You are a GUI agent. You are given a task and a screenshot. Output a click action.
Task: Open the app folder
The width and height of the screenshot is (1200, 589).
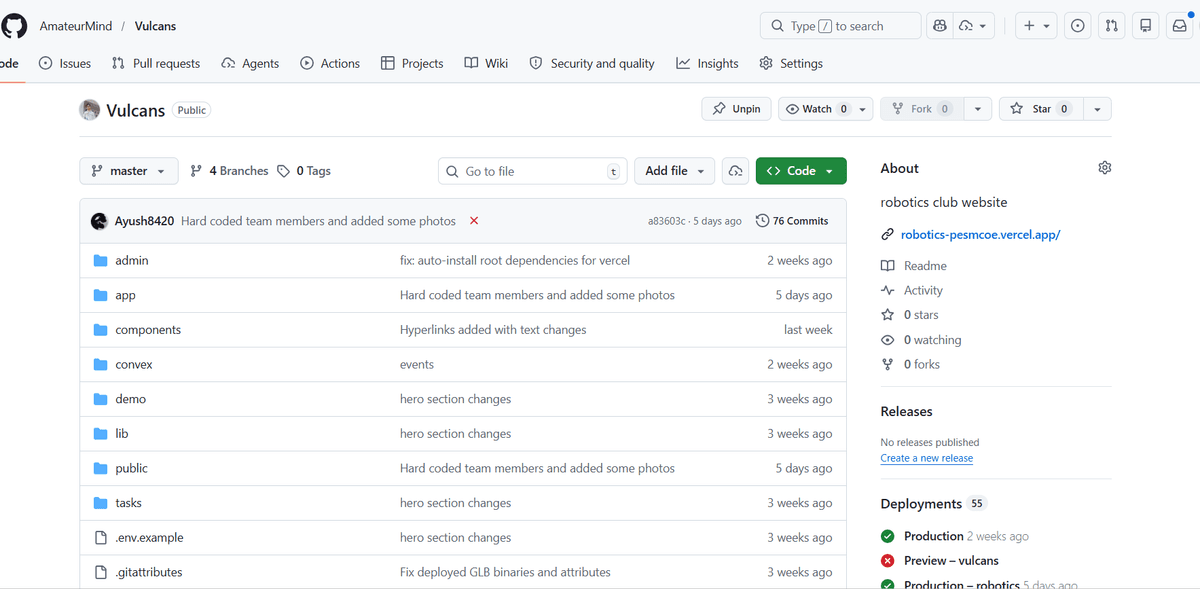tap(125, 295)
